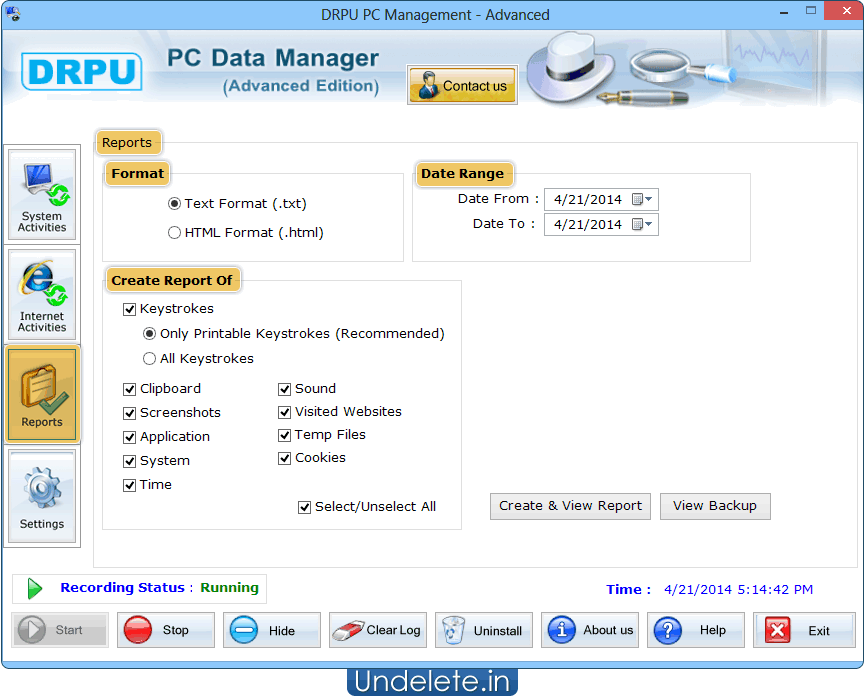The height and width of the screenshot is (696, 864).
Task: Open the Date From calendar dropdown
Action: click(642, 199)
